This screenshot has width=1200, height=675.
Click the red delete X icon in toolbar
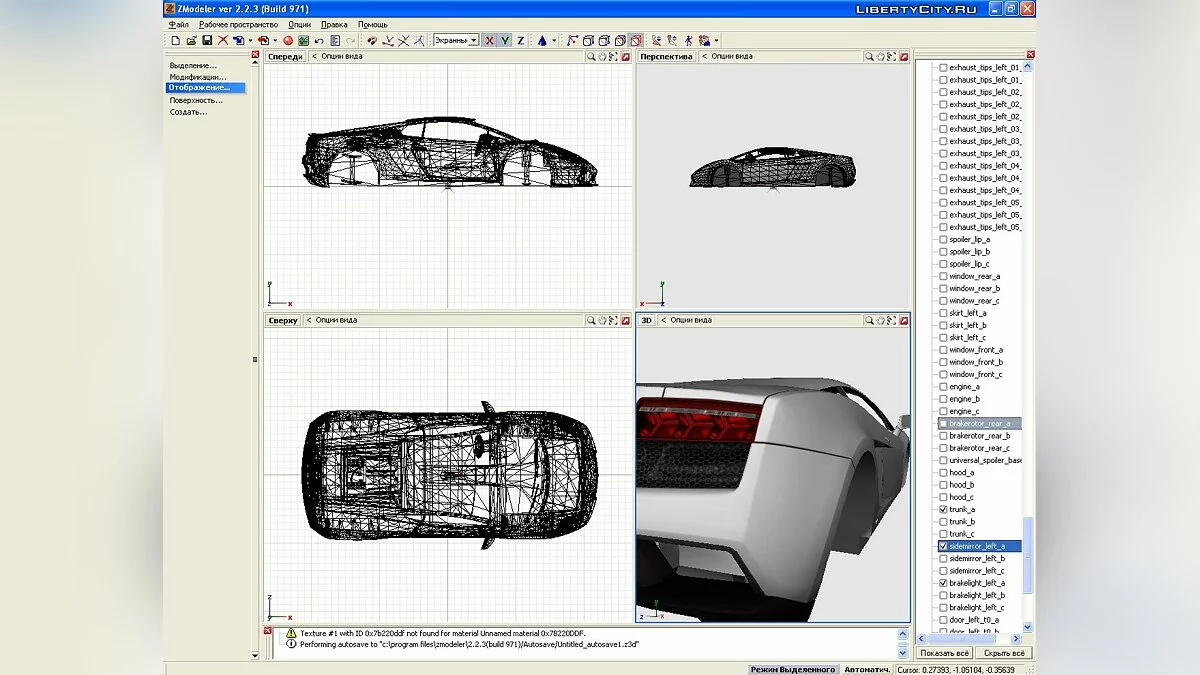pos(225,40)
